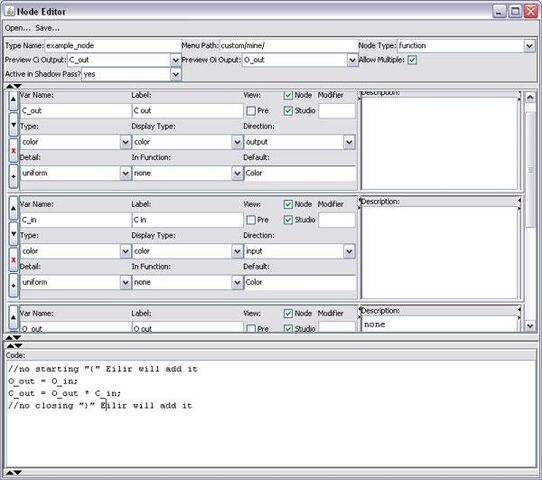Open the Node Type dropdown
The image size is (542, 480).
[529, 46]
